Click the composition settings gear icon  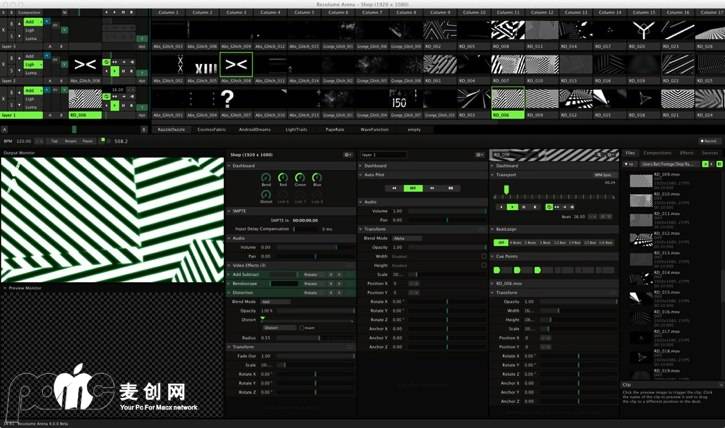347,155
